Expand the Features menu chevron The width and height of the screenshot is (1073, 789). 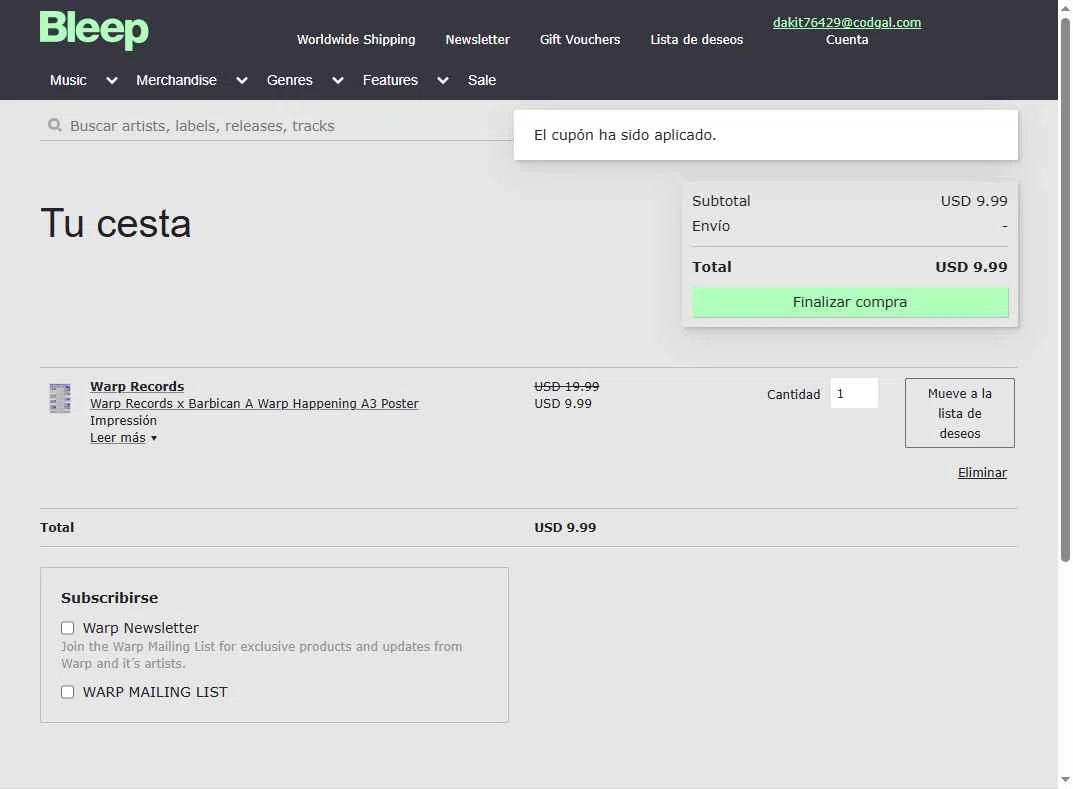click(x=443, y=81)
